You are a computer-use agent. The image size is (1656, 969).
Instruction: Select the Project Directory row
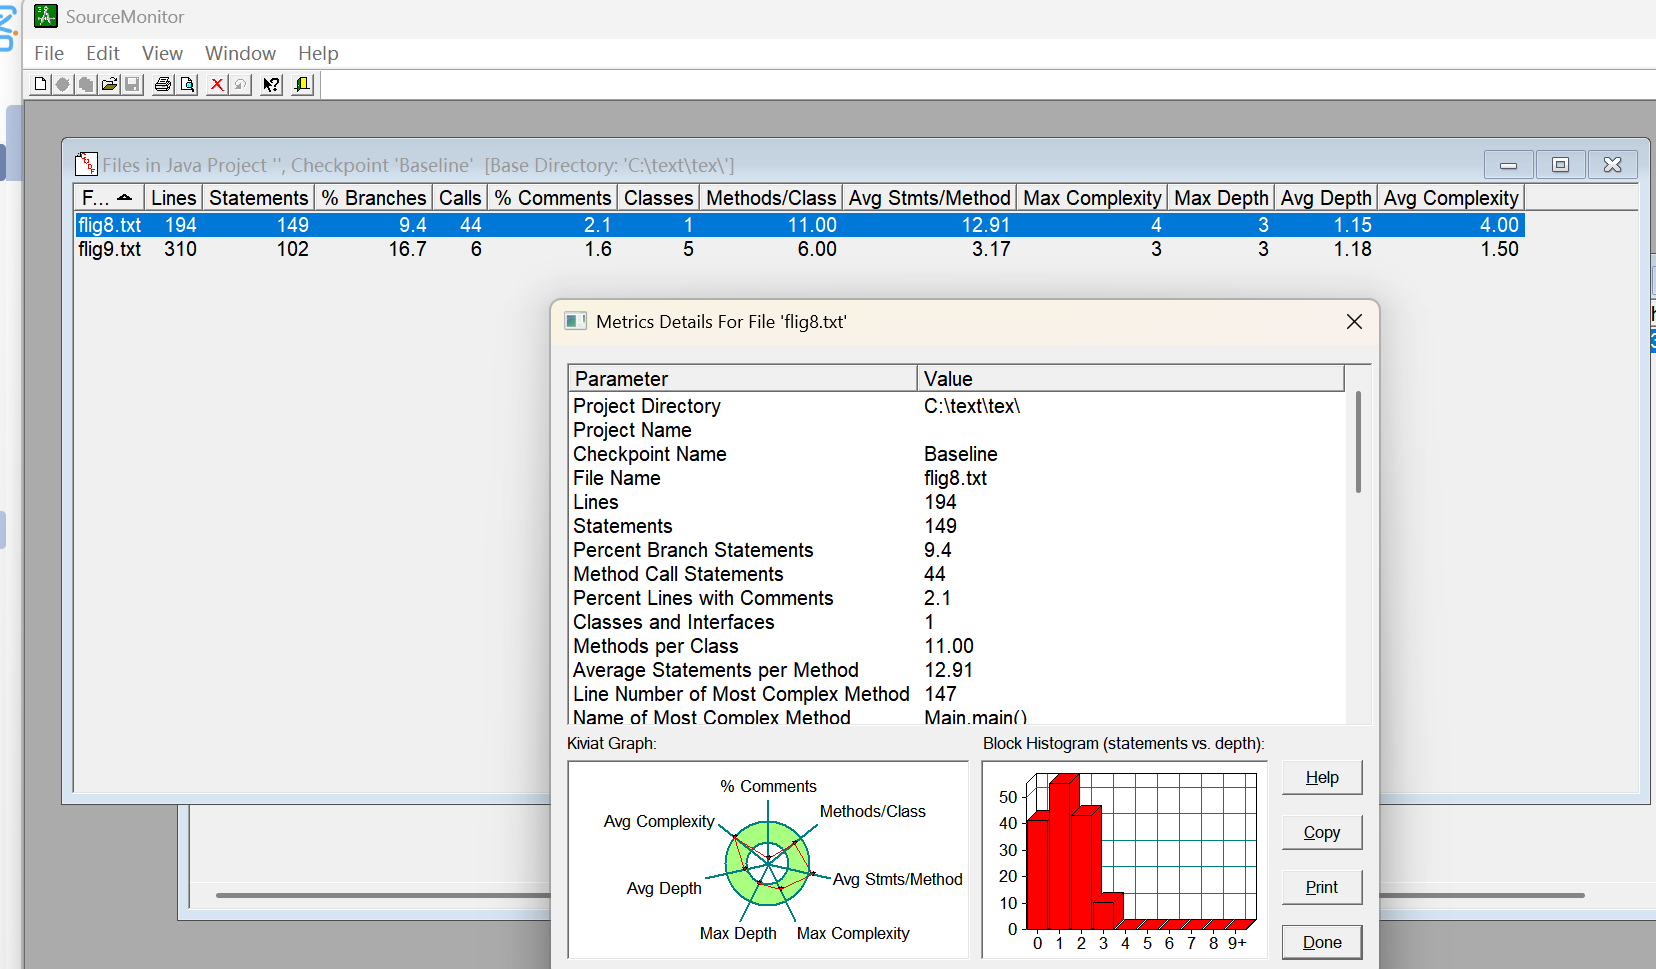pyautogui.click(x=957, y=406)
